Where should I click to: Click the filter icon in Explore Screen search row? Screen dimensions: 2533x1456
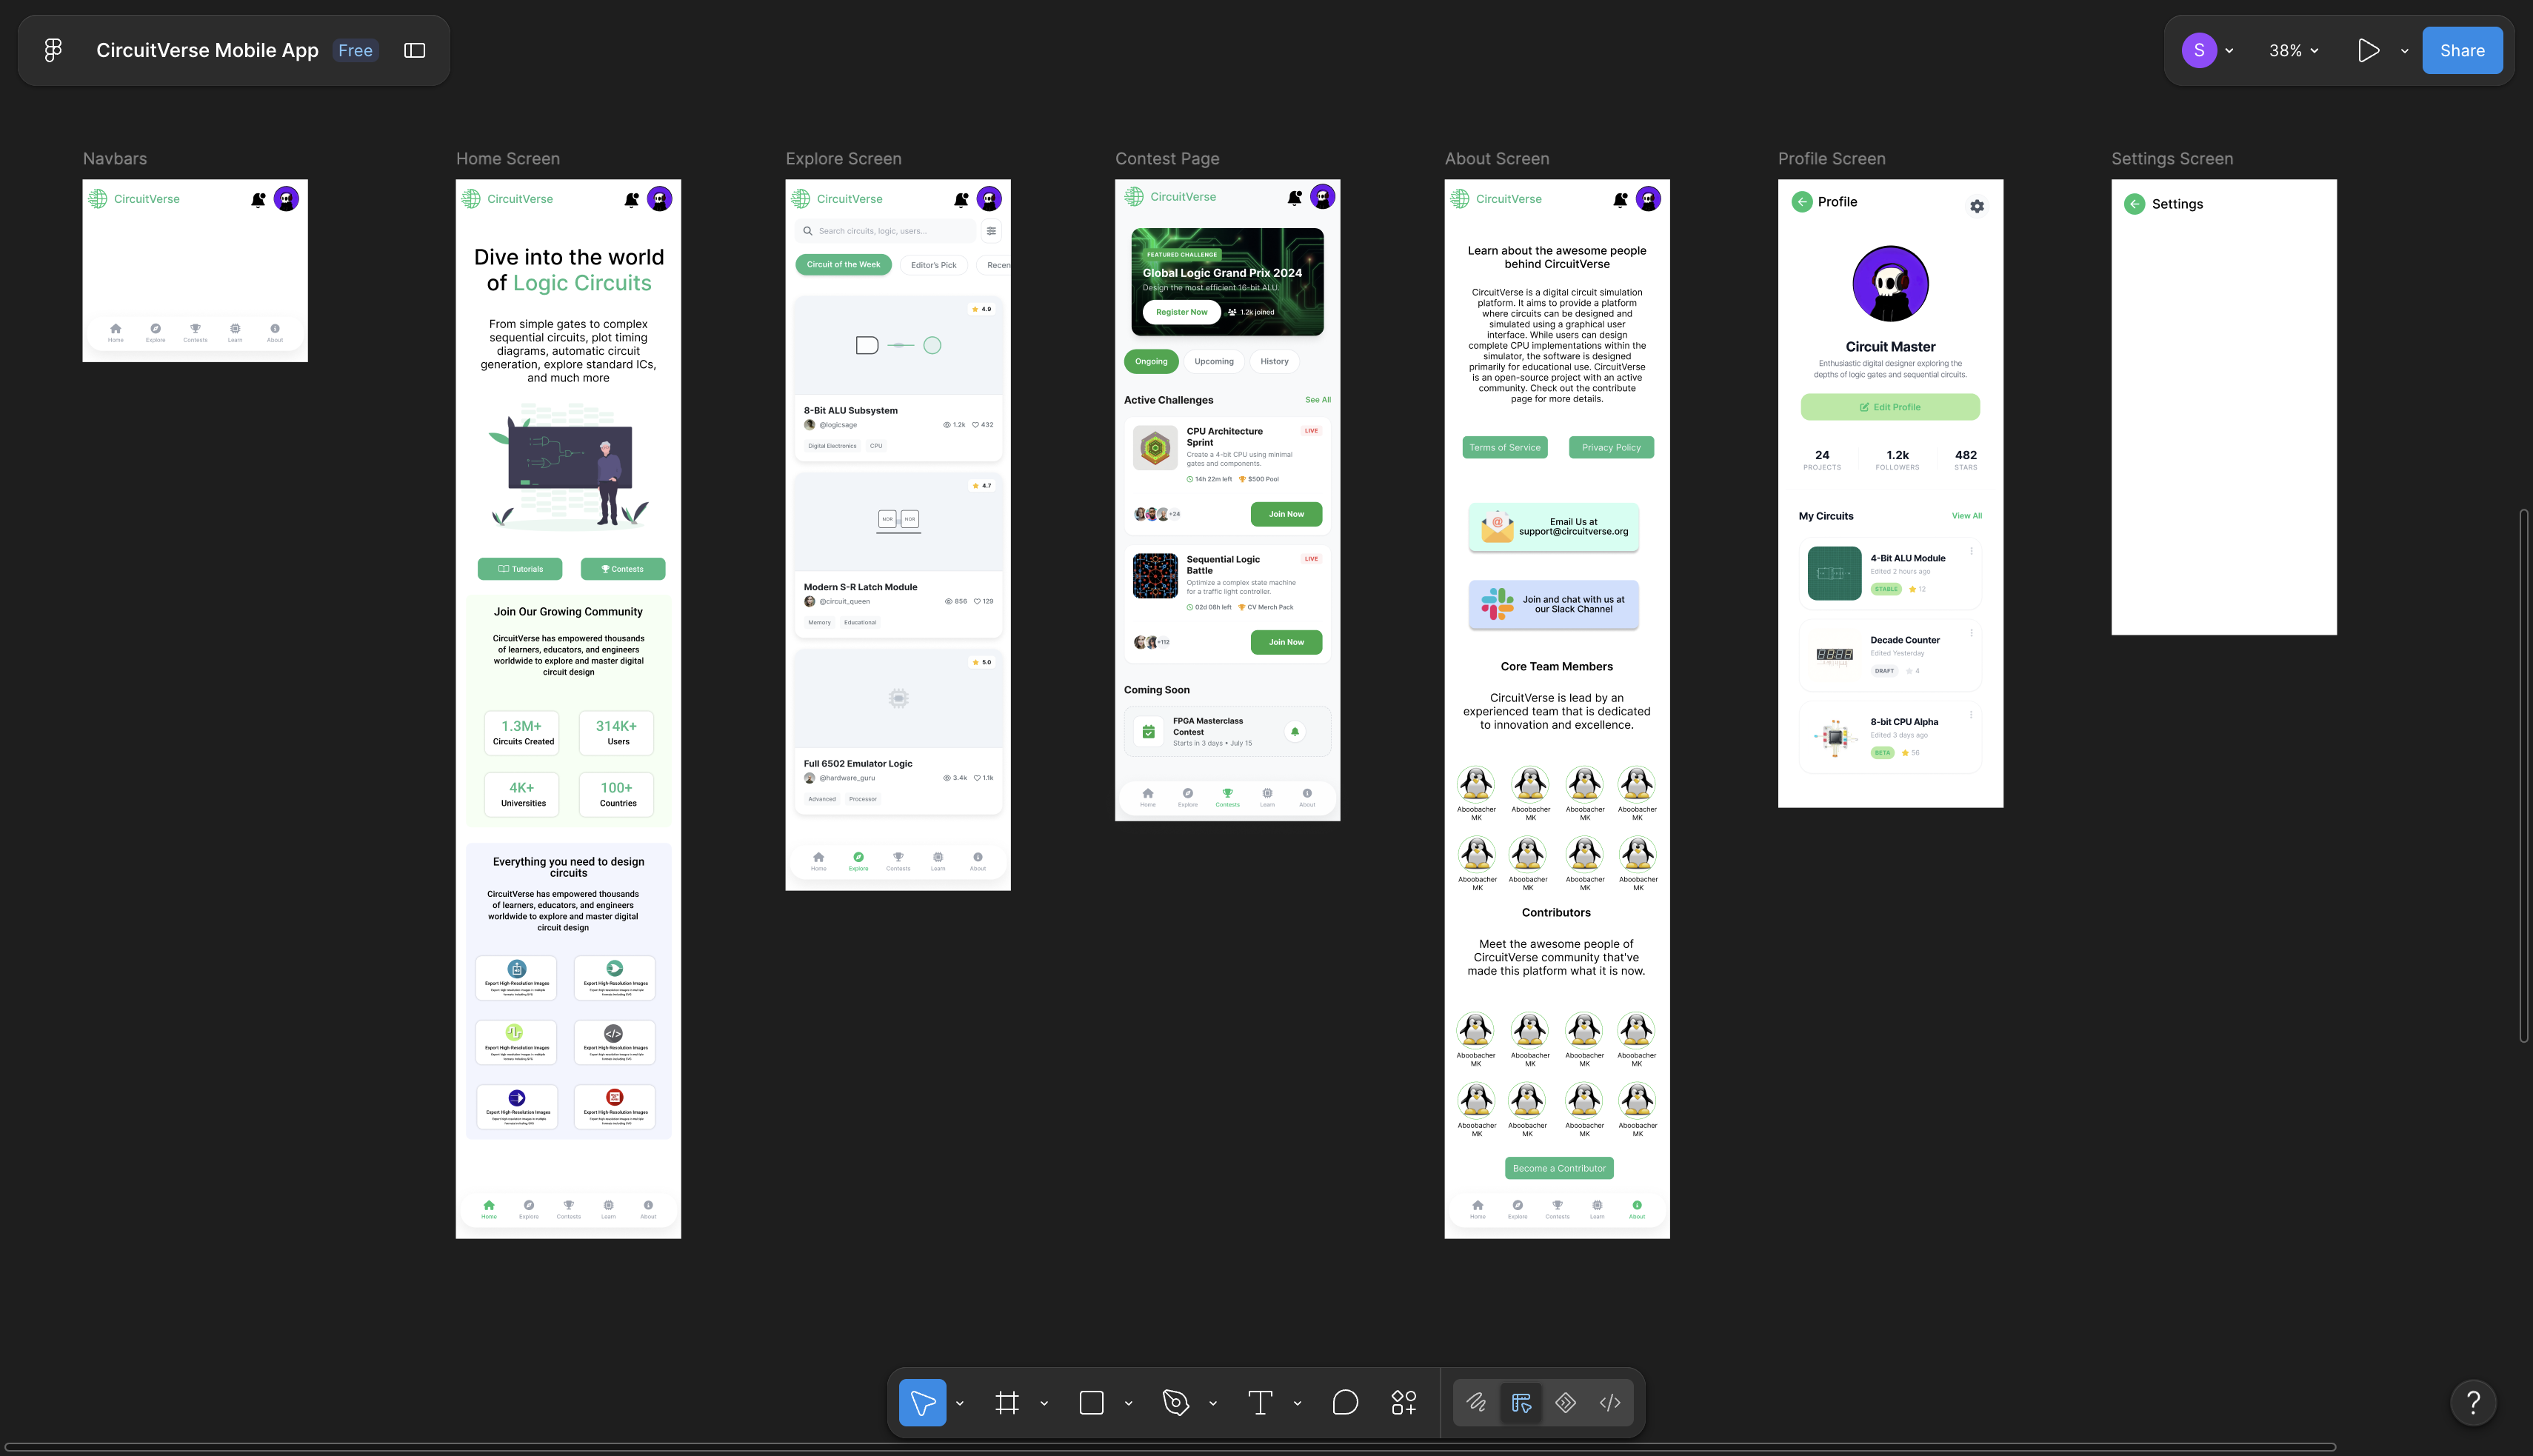(x=991, y=231)
